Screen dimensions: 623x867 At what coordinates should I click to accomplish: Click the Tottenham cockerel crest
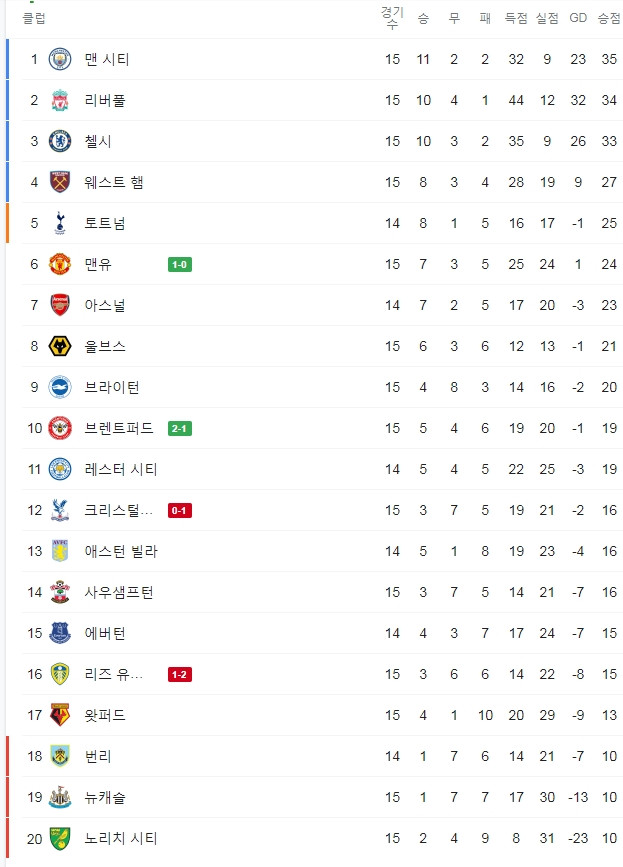click(x=60, y=223)
